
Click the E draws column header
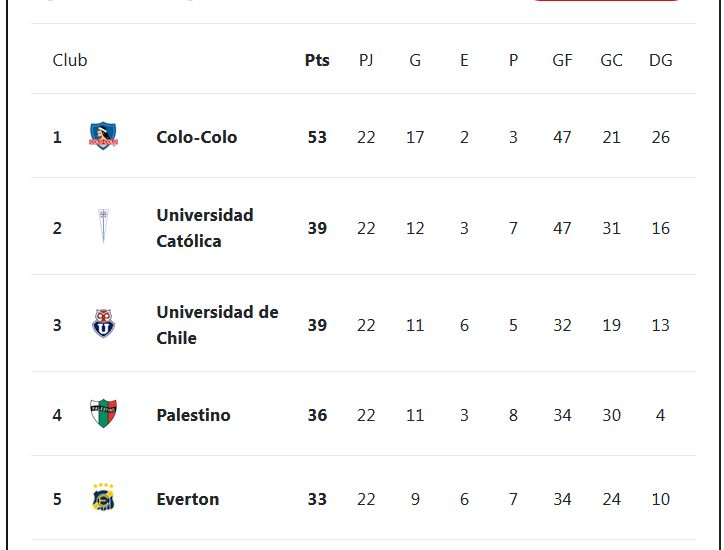click(464, 60)
